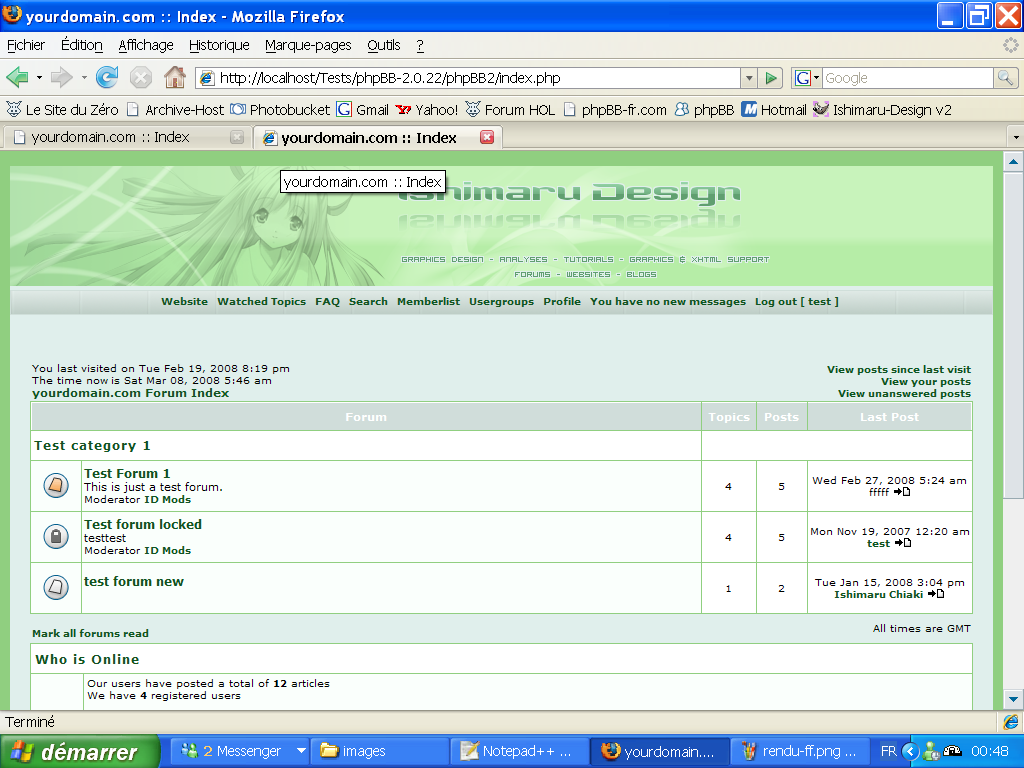Open the Fichier menu

coord(26,45)
